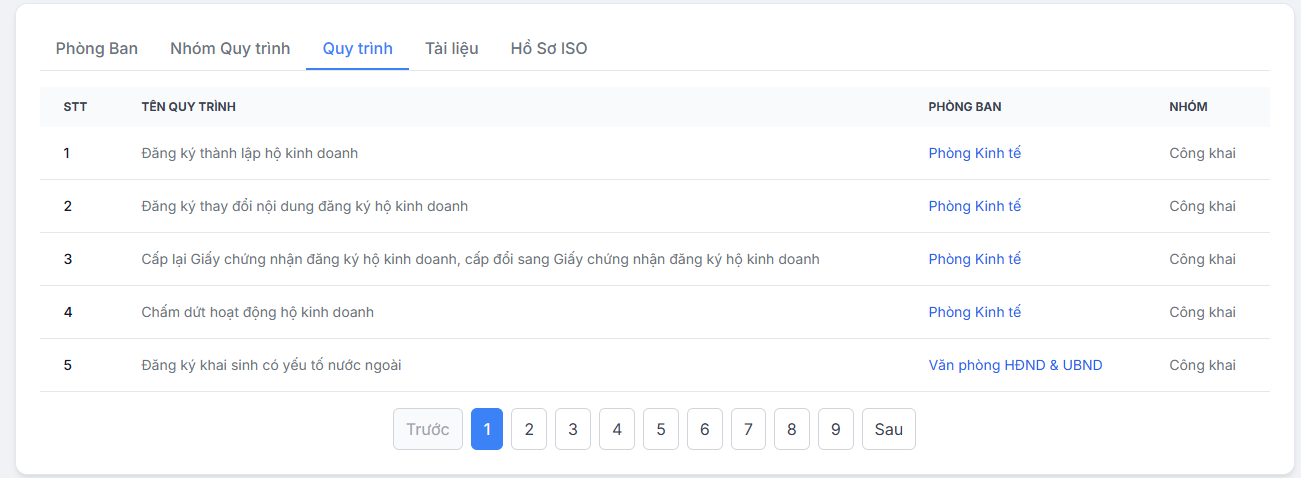
Task: Go to page 3 in pagination
Action: (573, 429)
